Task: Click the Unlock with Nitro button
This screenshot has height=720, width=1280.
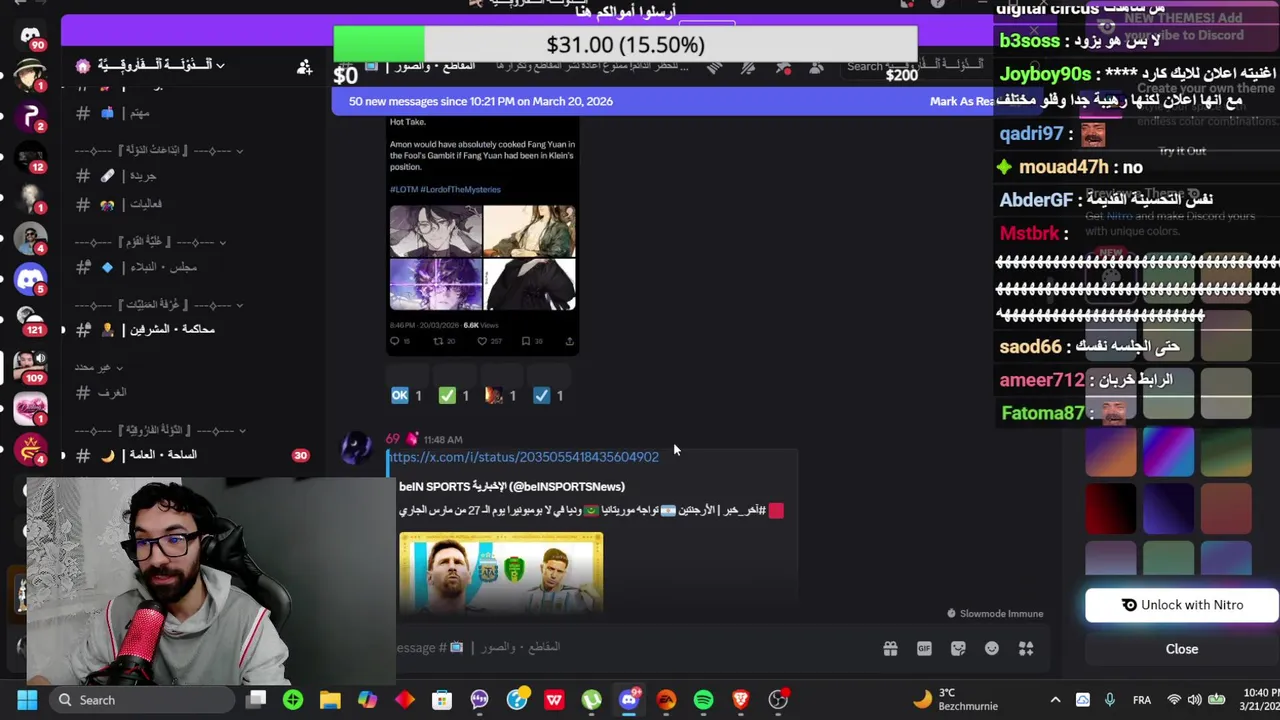Action: pos(1181,605)
